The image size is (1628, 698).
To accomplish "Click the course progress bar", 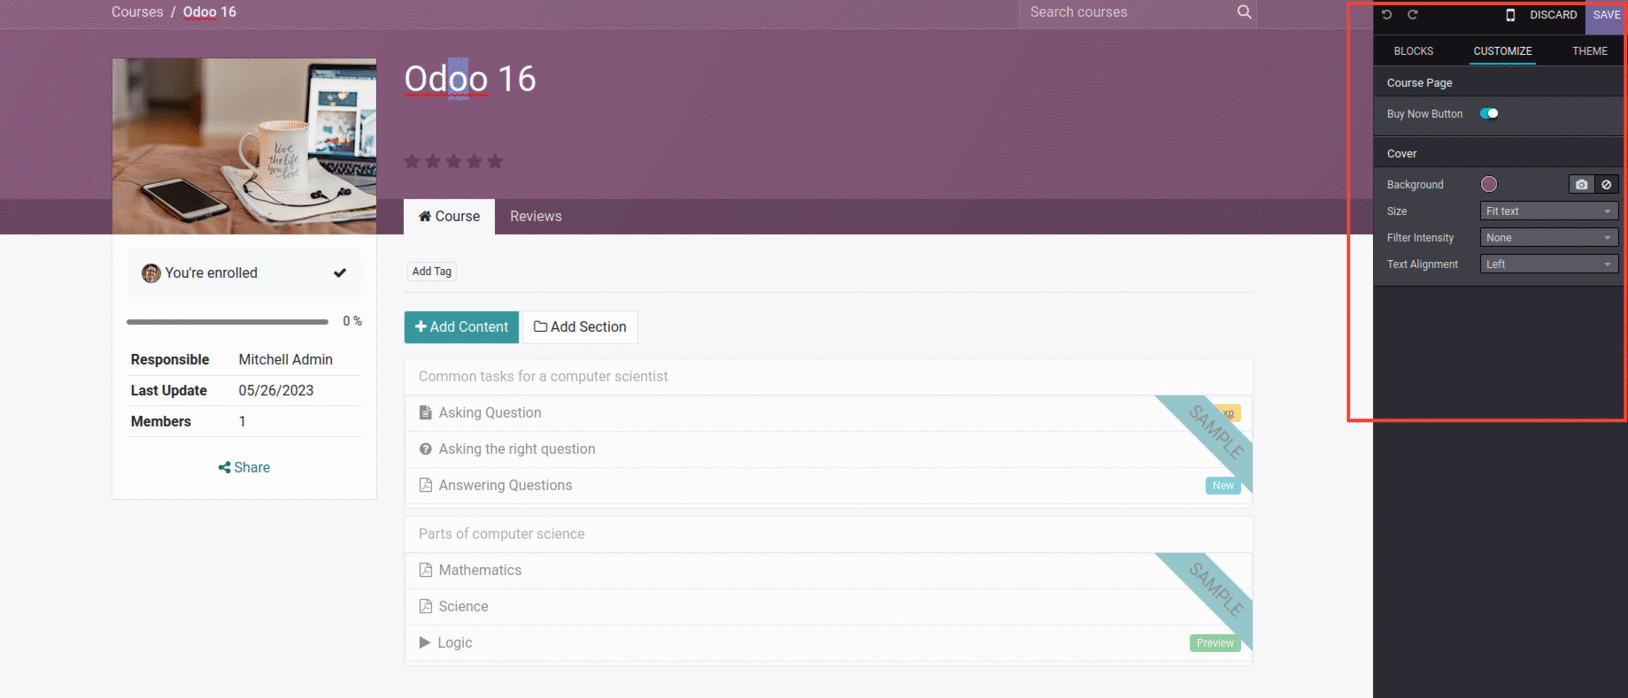I will (227, 322).
